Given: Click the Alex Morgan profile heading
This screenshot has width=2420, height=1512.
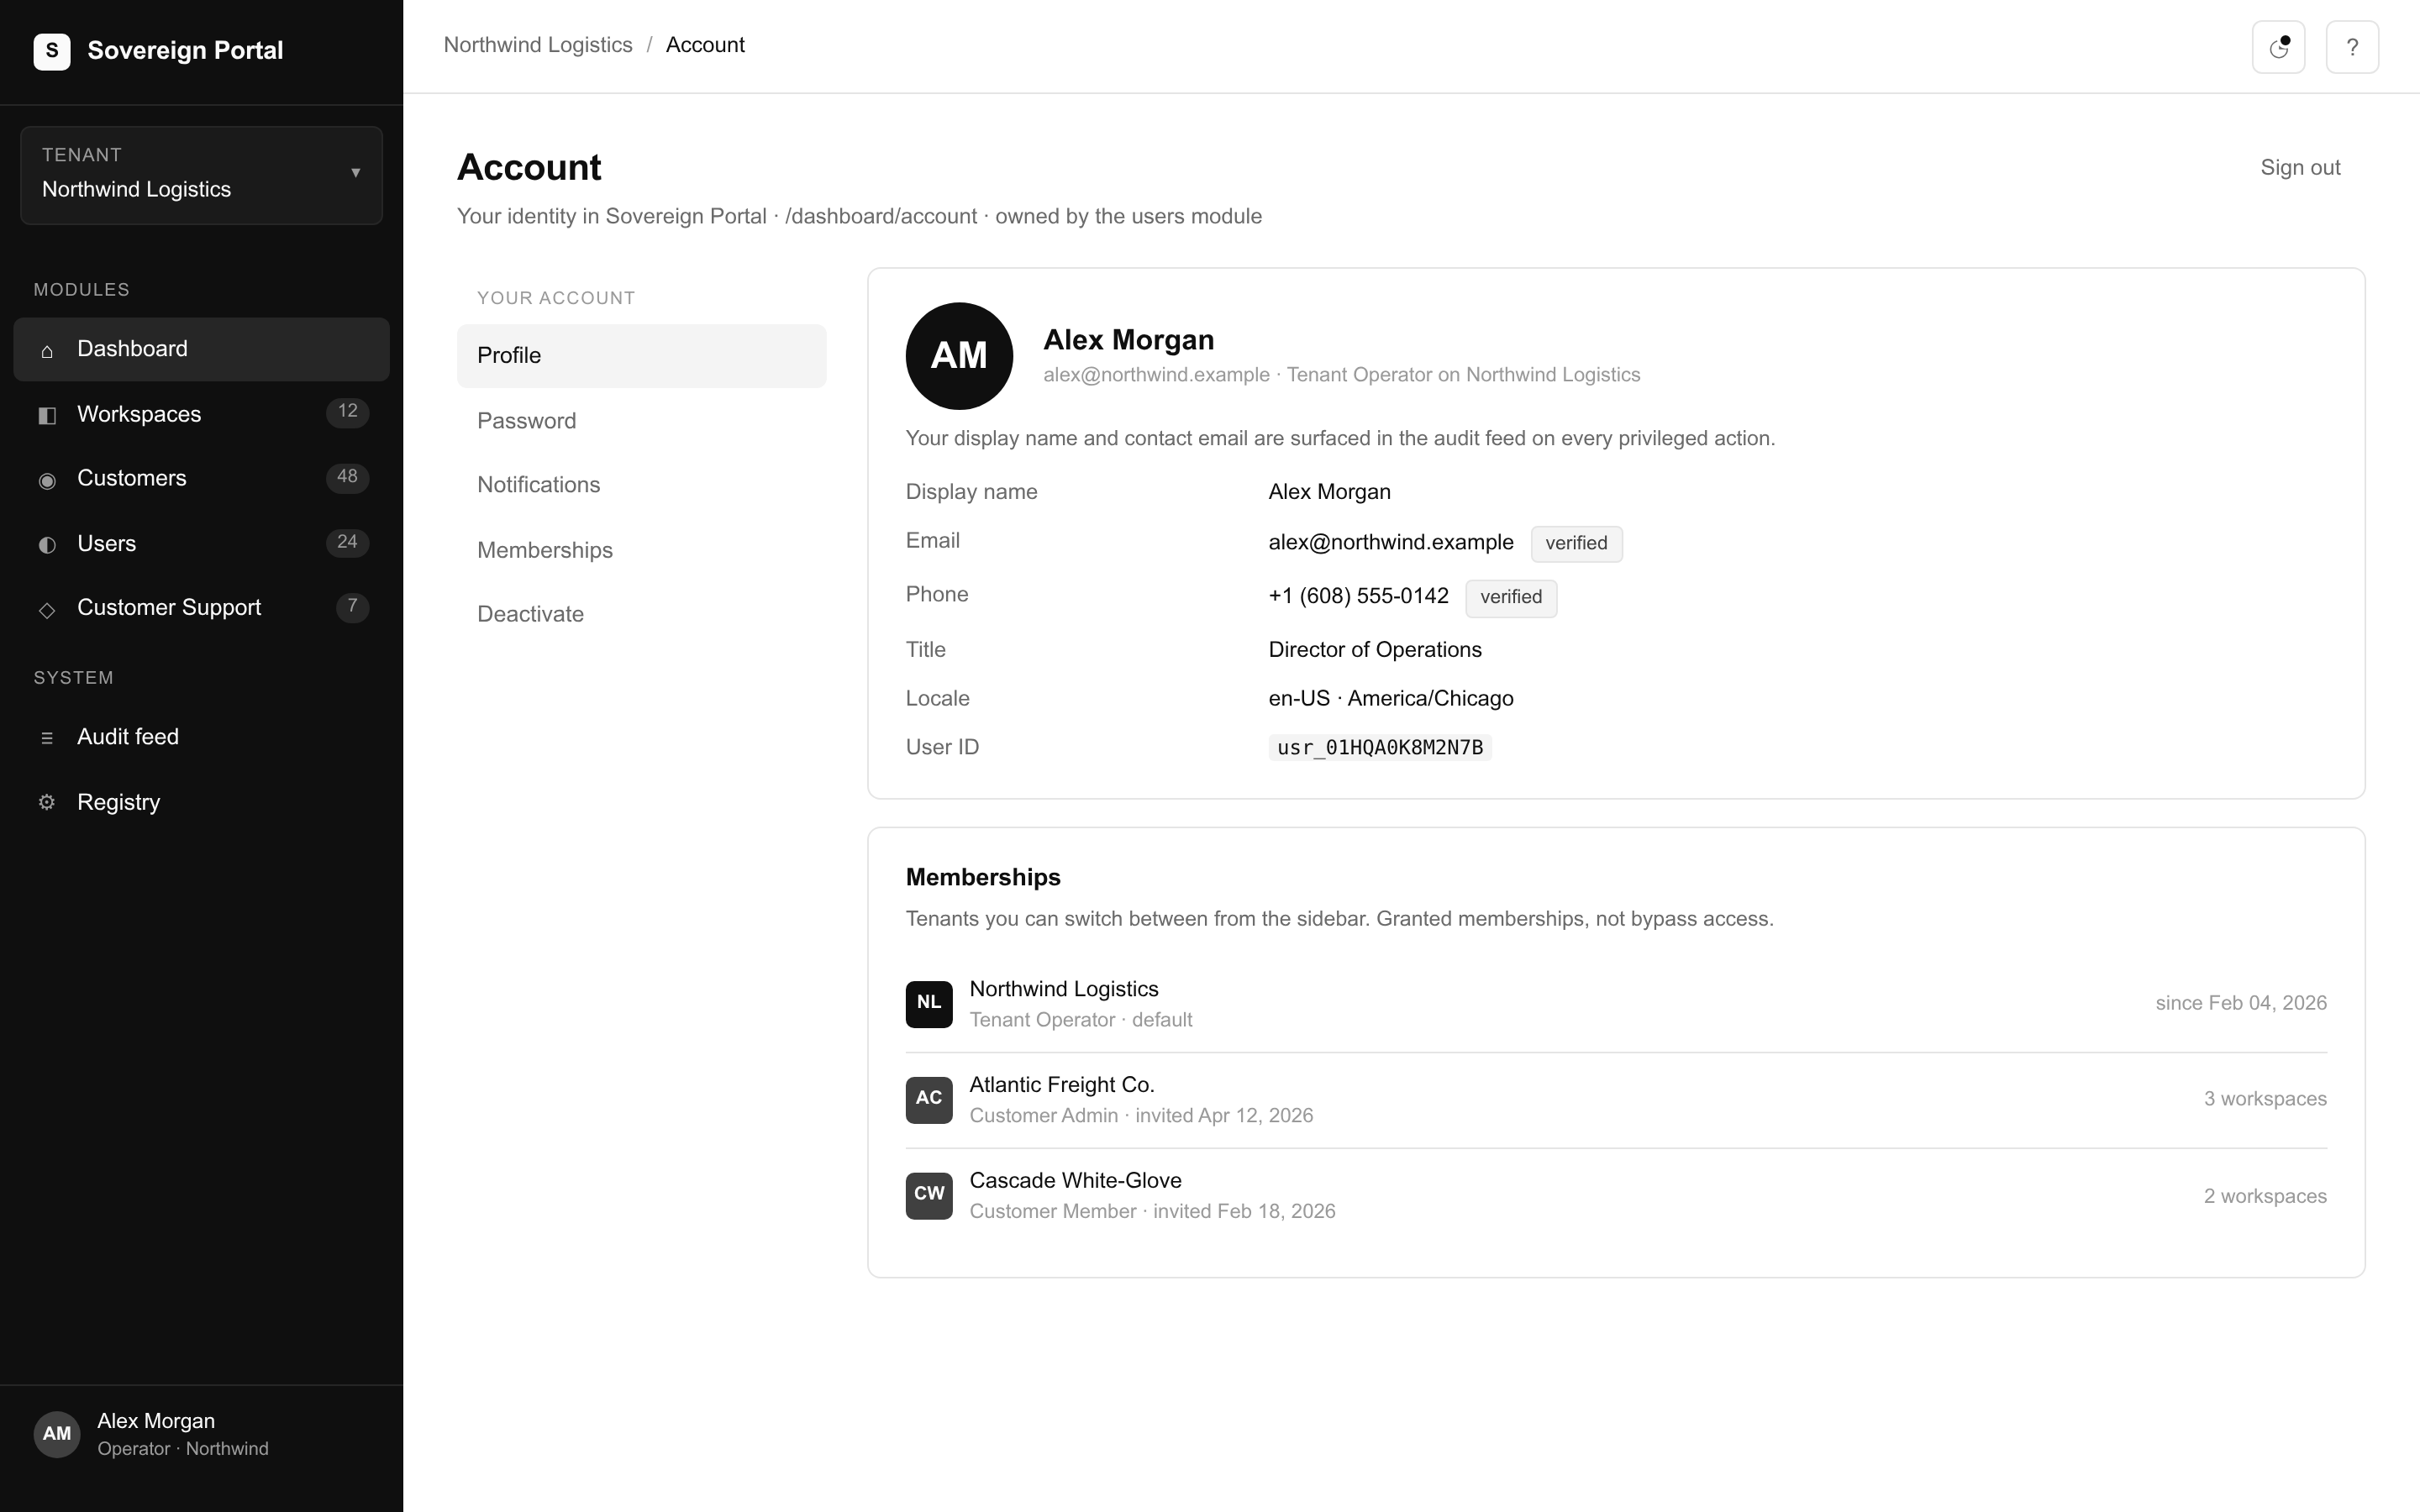Looking at the screenshot, I should pyautogui.click(x=1128, y=340).
